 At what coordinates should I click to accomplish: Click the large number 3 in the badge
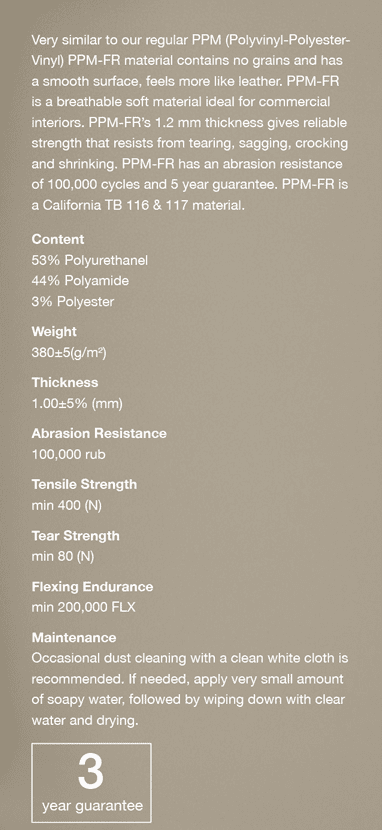[91, 771]
